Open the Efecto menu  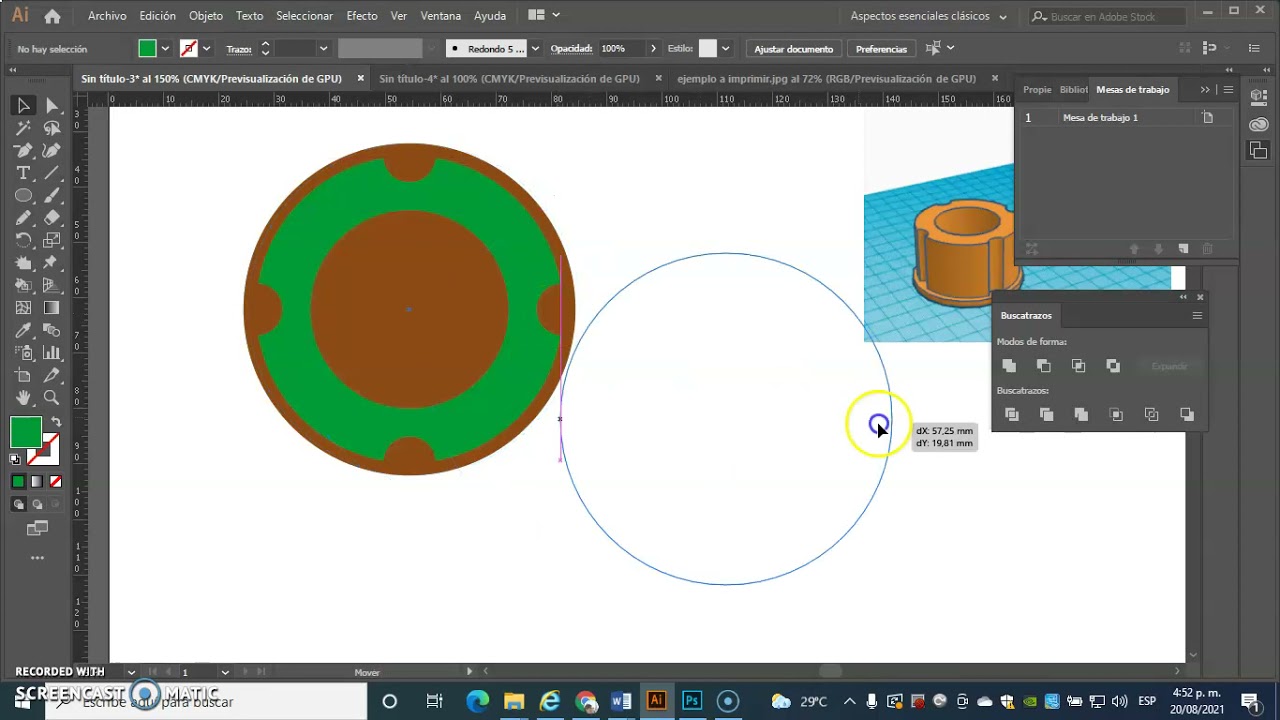tap(362, 16)
